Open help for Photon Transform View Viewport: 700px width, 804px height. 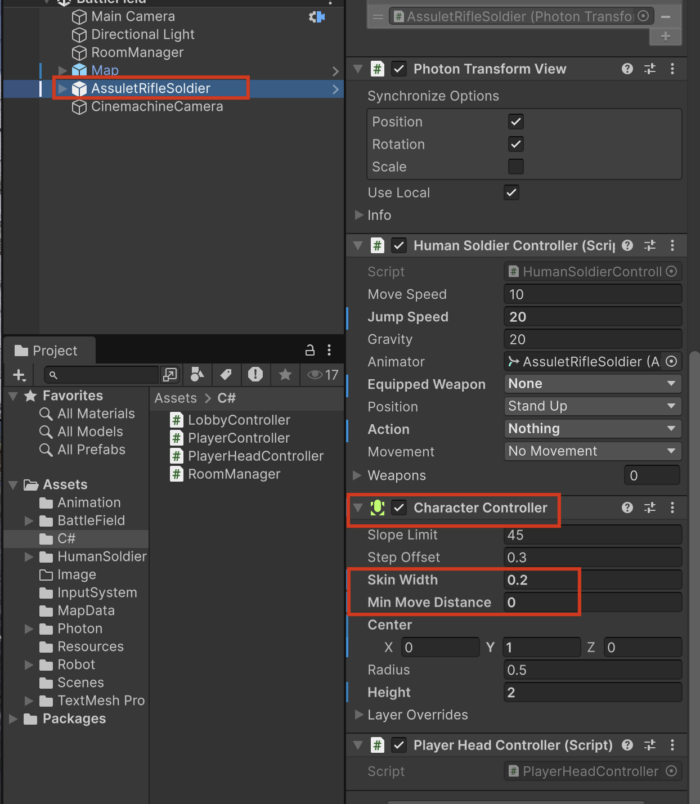(x=627, y=69)
